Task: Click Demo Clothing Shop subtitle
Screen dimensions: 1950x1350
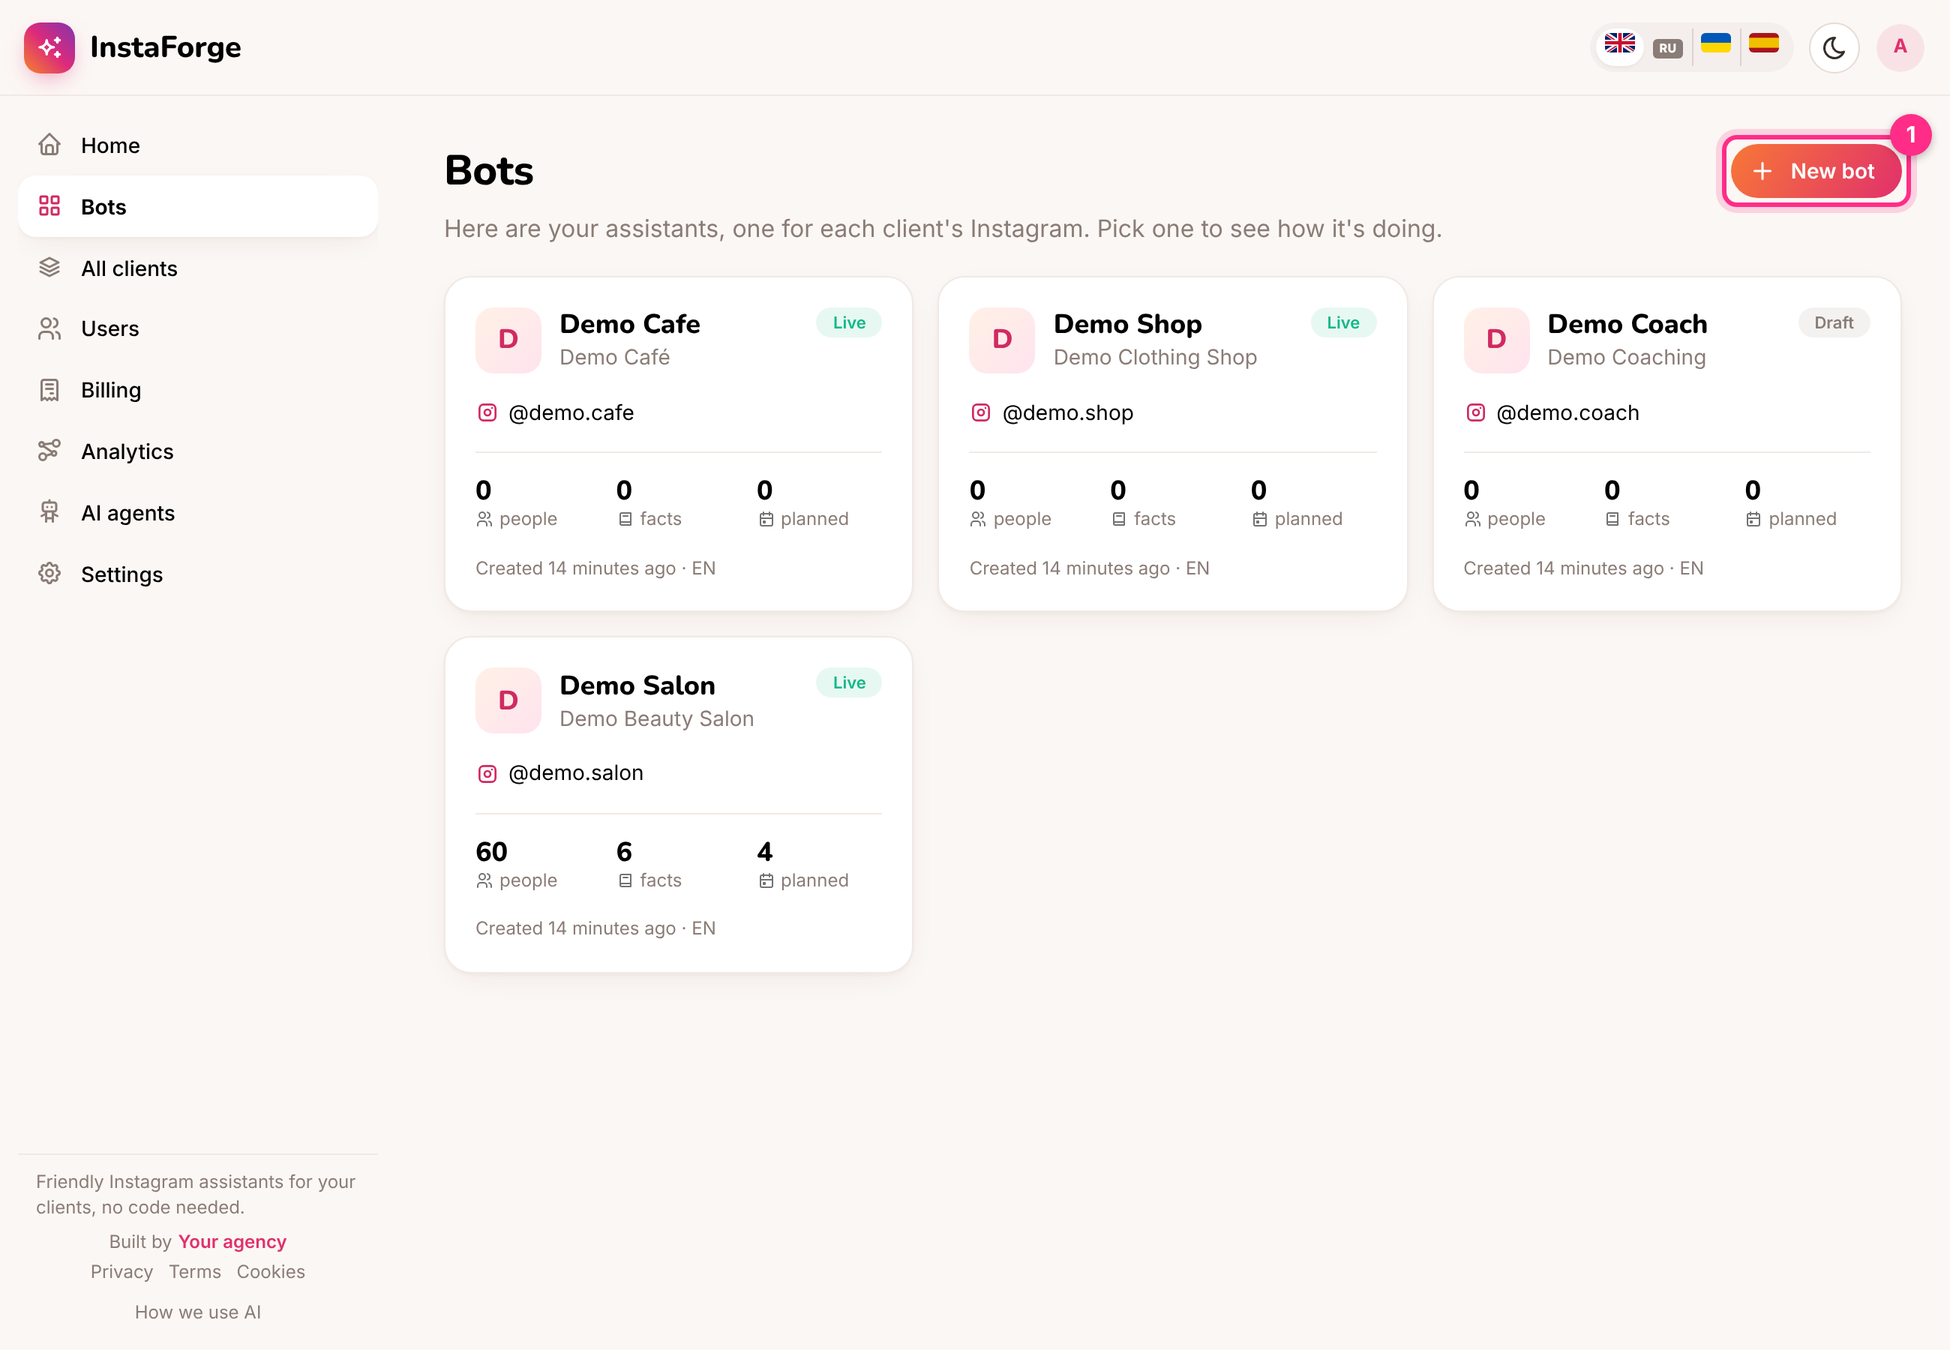Action: 1155,357
